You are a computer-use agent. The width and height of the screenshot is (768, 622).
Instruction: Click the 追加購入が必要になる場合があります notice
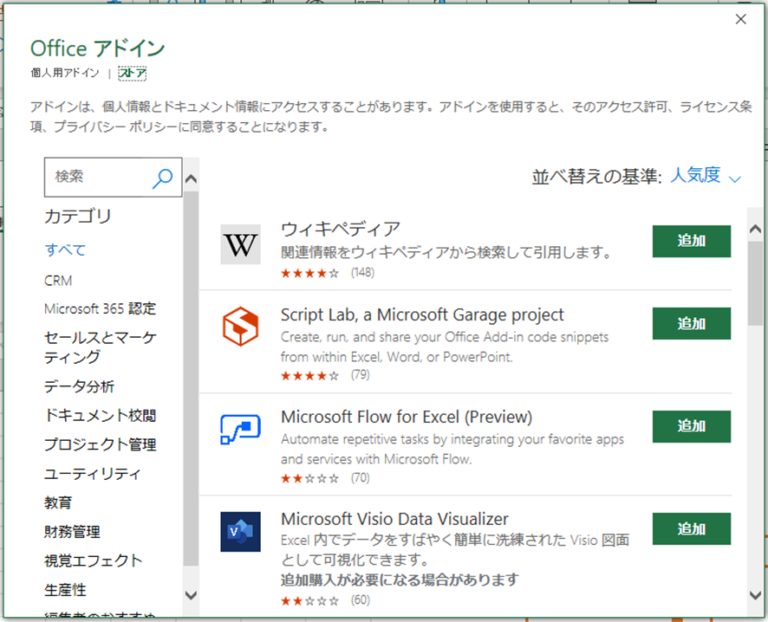pos(400,580)
